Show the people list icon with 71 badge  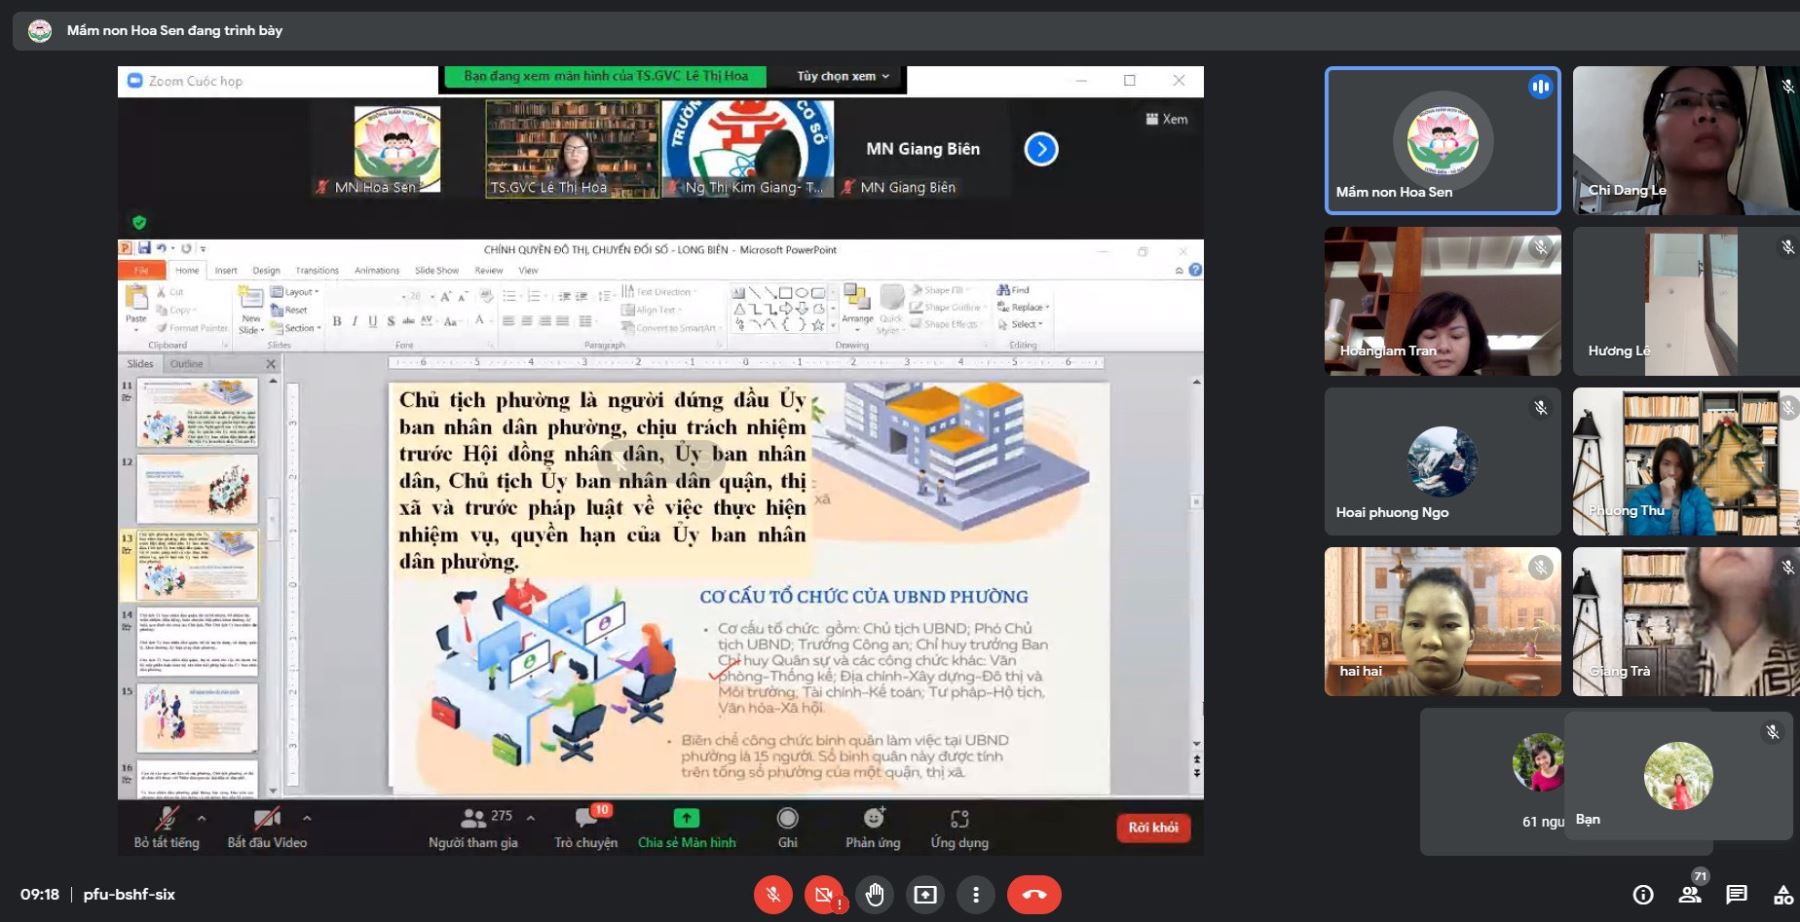point(1690,894)
